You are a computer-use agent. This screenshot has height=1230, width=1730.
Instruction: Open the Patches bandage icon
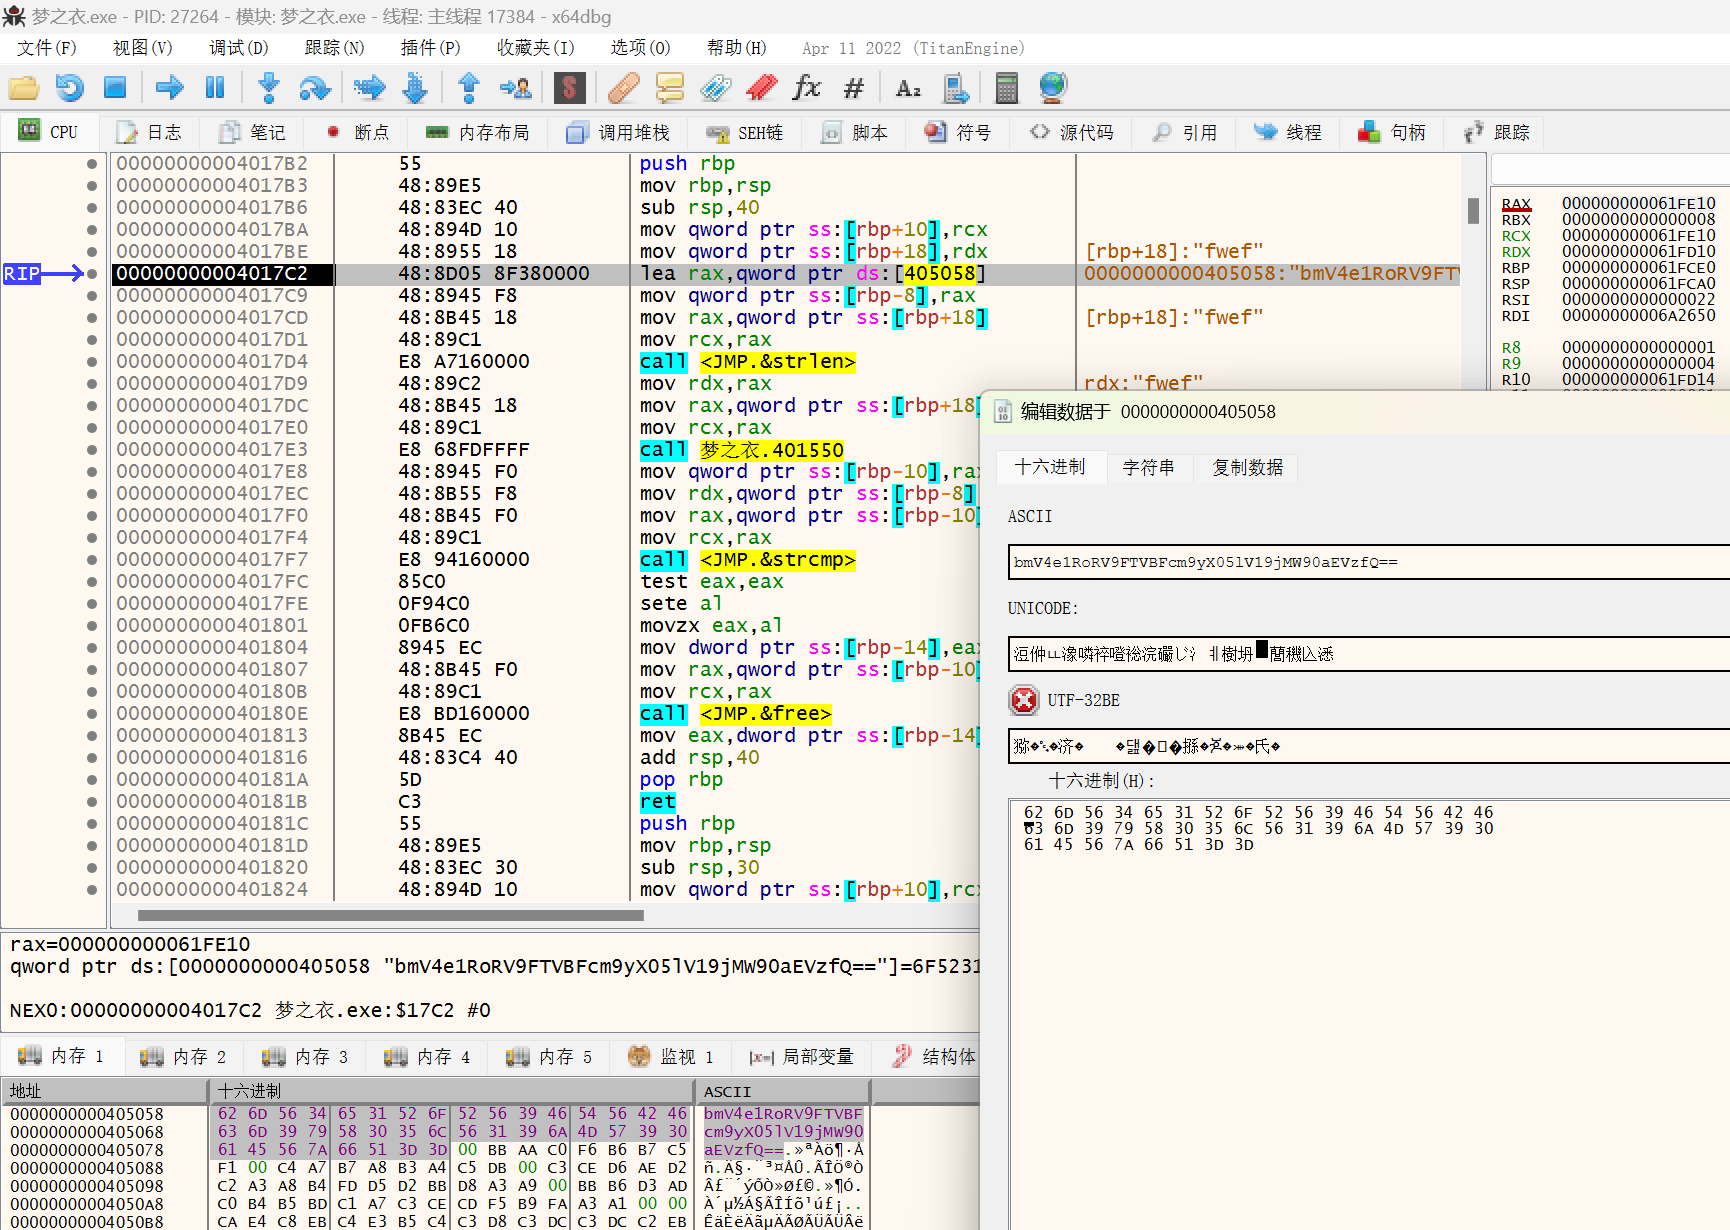click(623, 88)
